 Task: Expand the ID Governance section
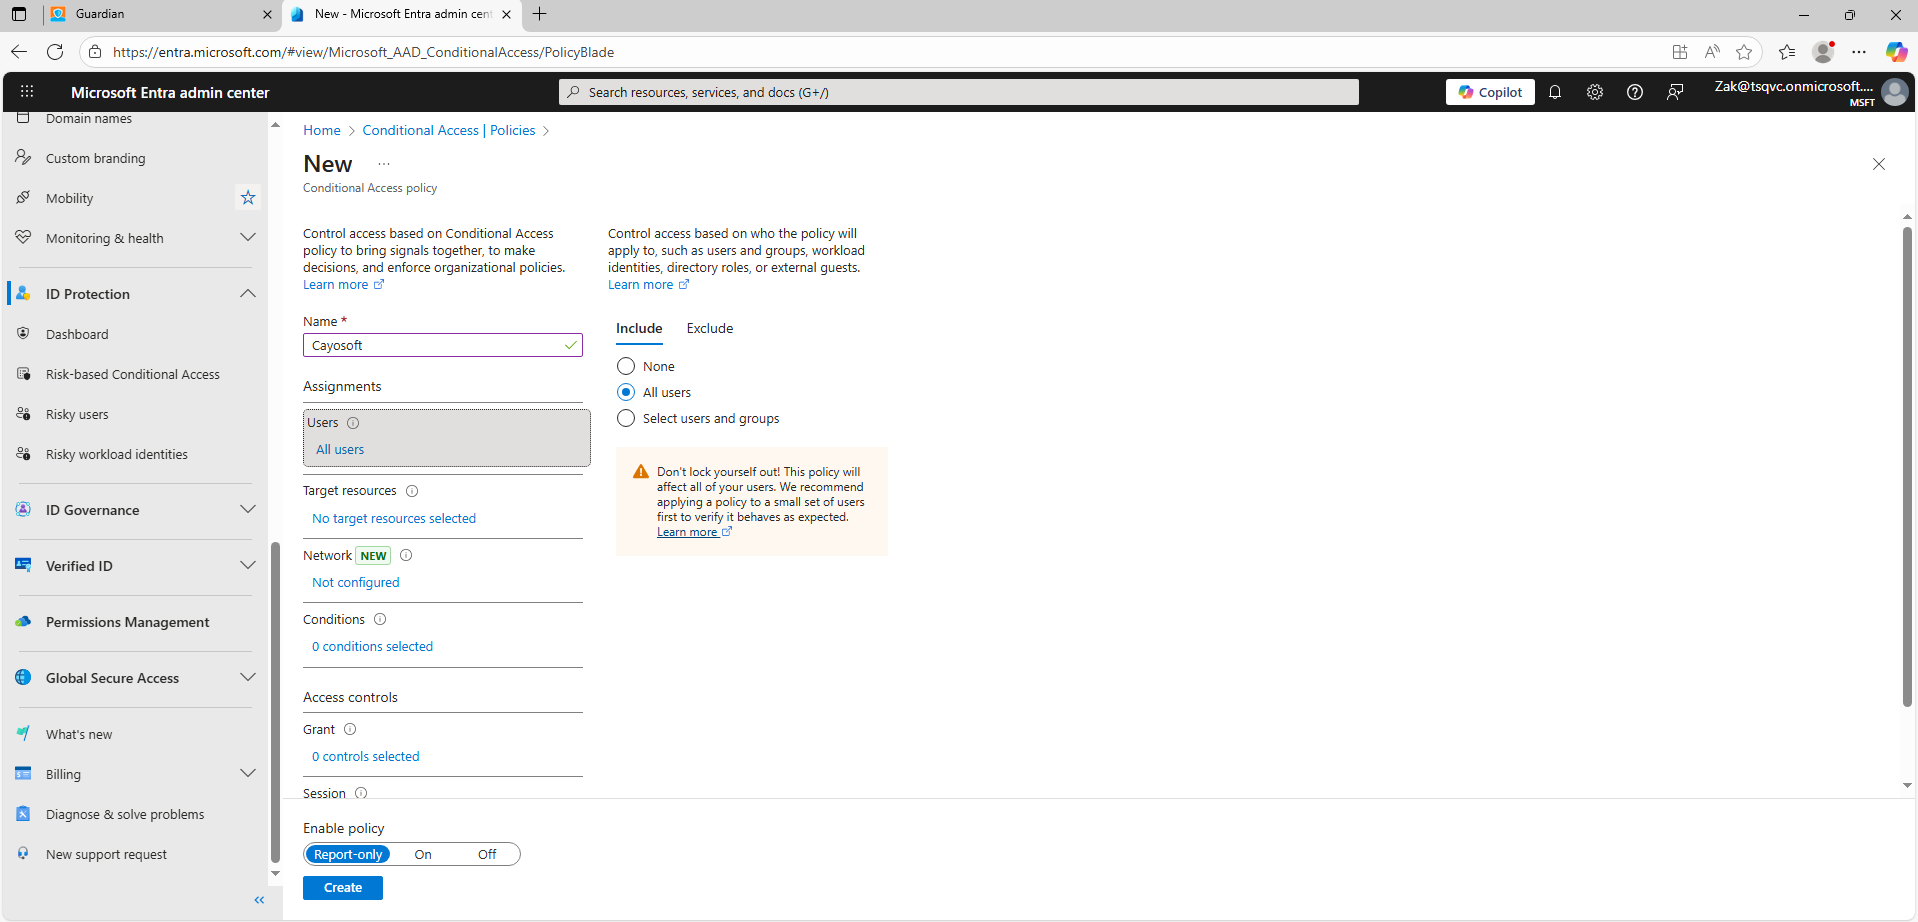click(x=247, y=510)
